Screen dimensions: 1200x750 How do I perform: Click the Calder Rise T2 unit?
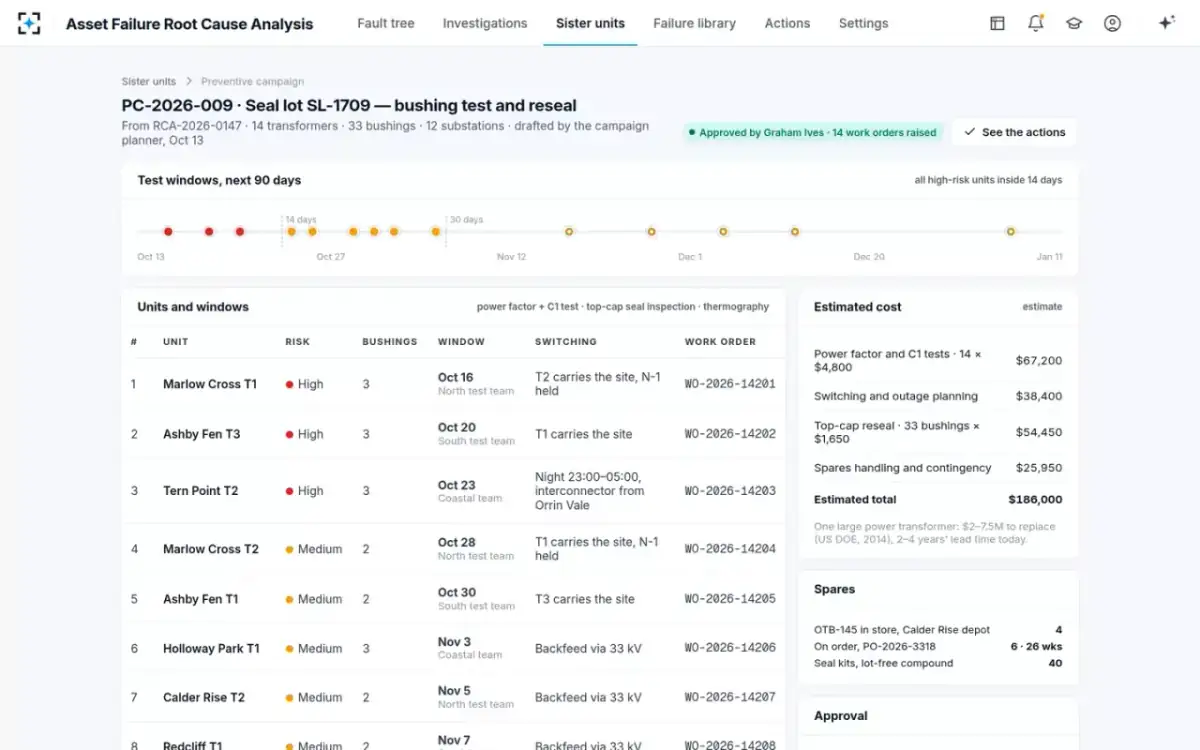click(x=204, y=697)
